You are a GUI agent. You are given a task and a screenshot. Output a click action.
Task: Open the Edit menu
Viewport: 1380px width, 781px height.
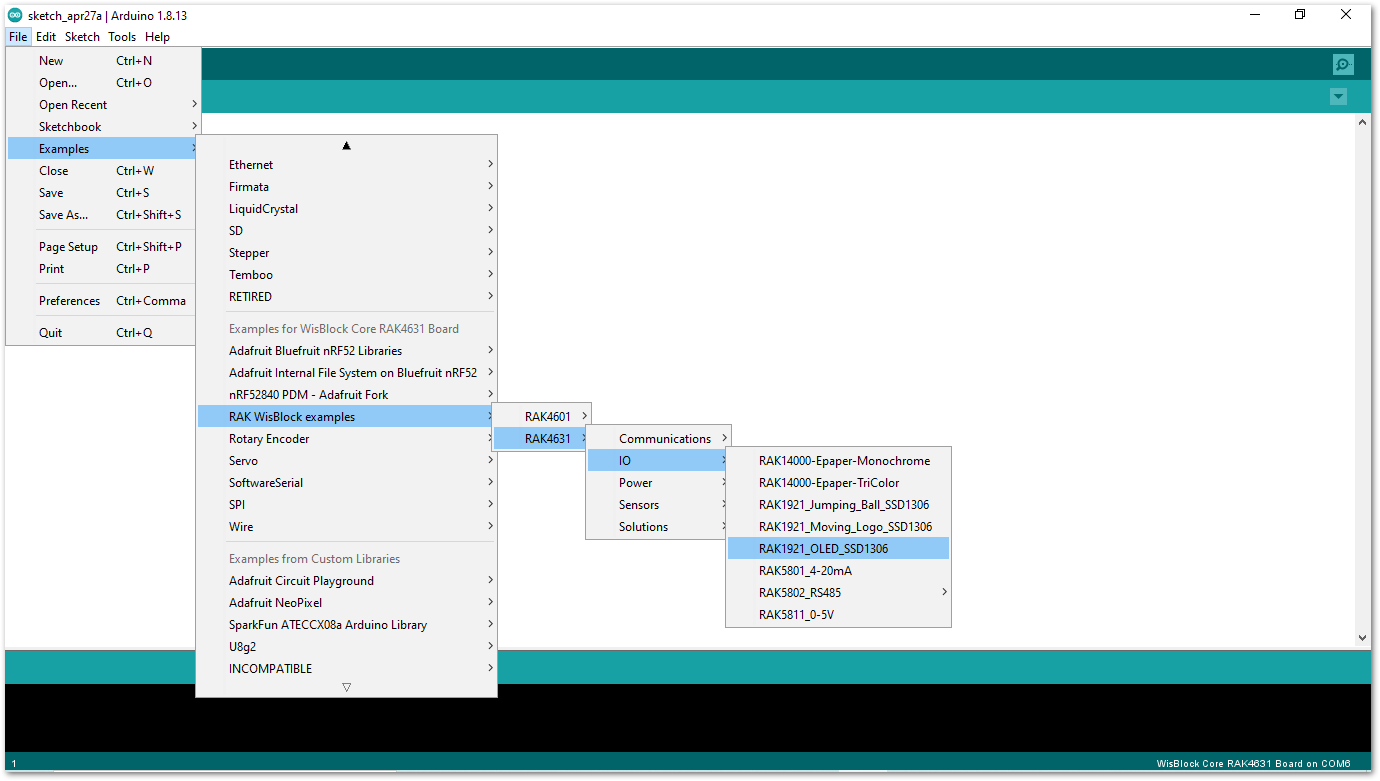[46, 37]
